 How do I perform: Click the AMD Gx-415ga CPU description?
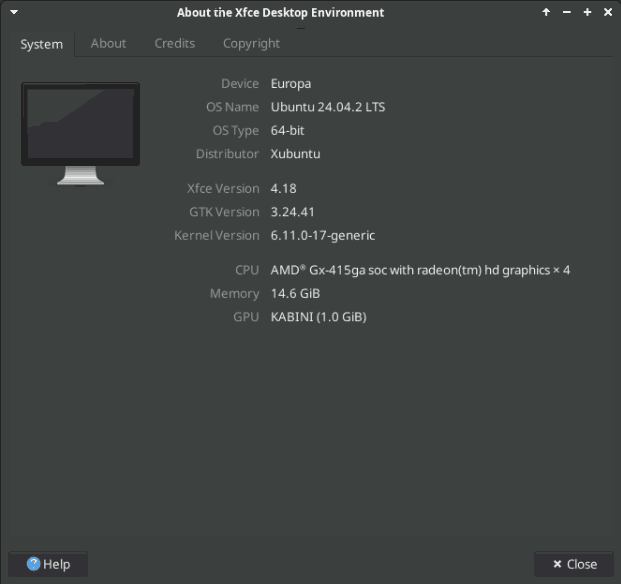[420, 270]
